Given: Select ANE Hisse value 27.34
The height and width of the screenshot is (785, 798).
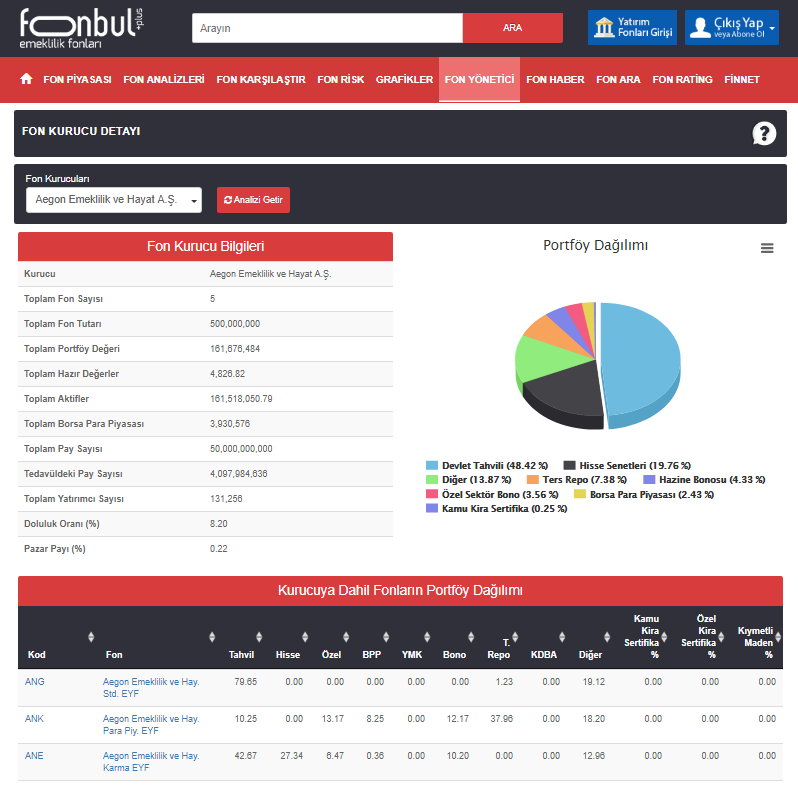Looking at the screenshot, I should (x=291, y=756).
